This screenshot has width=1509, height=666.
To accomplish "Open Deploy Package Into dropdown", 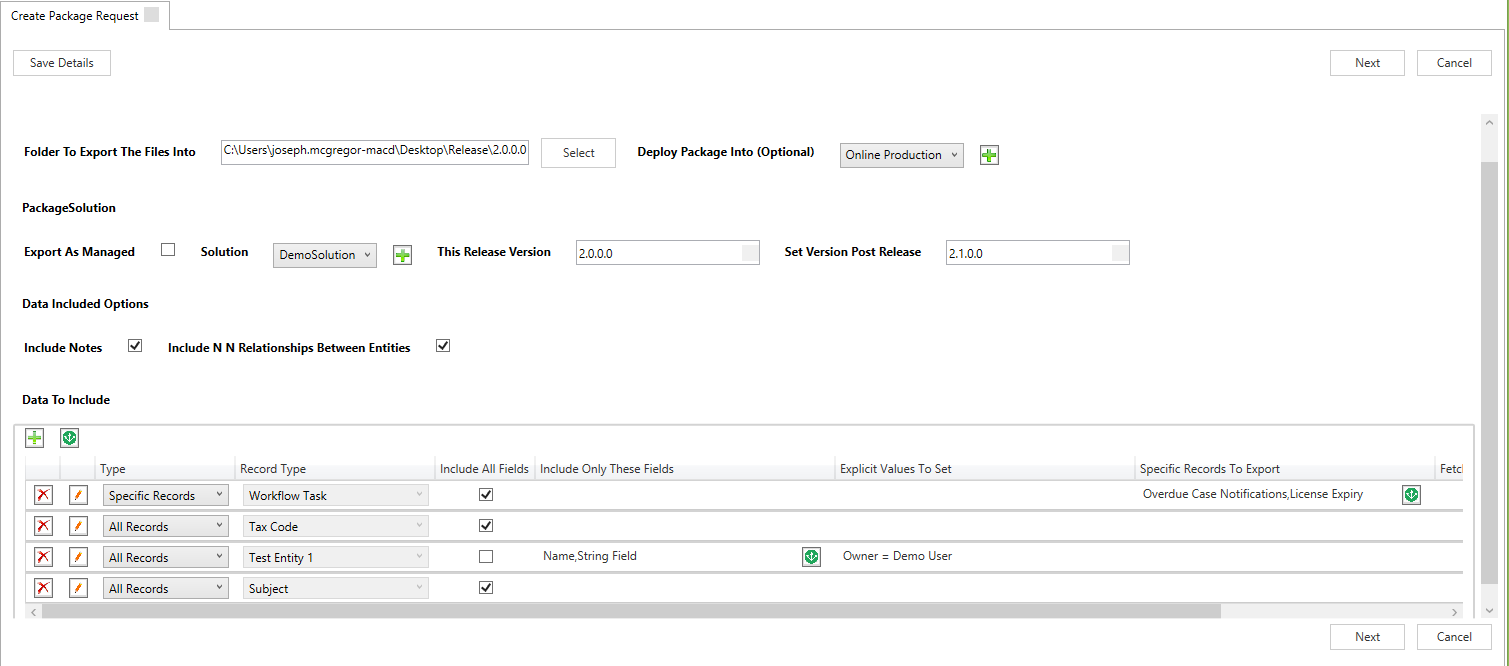I will 901,155.
